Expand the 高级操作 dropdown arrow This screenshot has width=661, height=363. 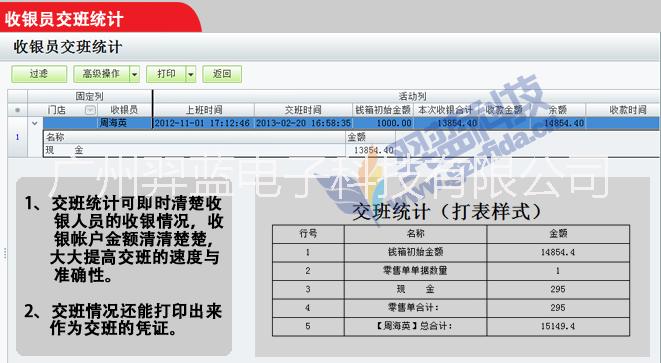[134, 74]
